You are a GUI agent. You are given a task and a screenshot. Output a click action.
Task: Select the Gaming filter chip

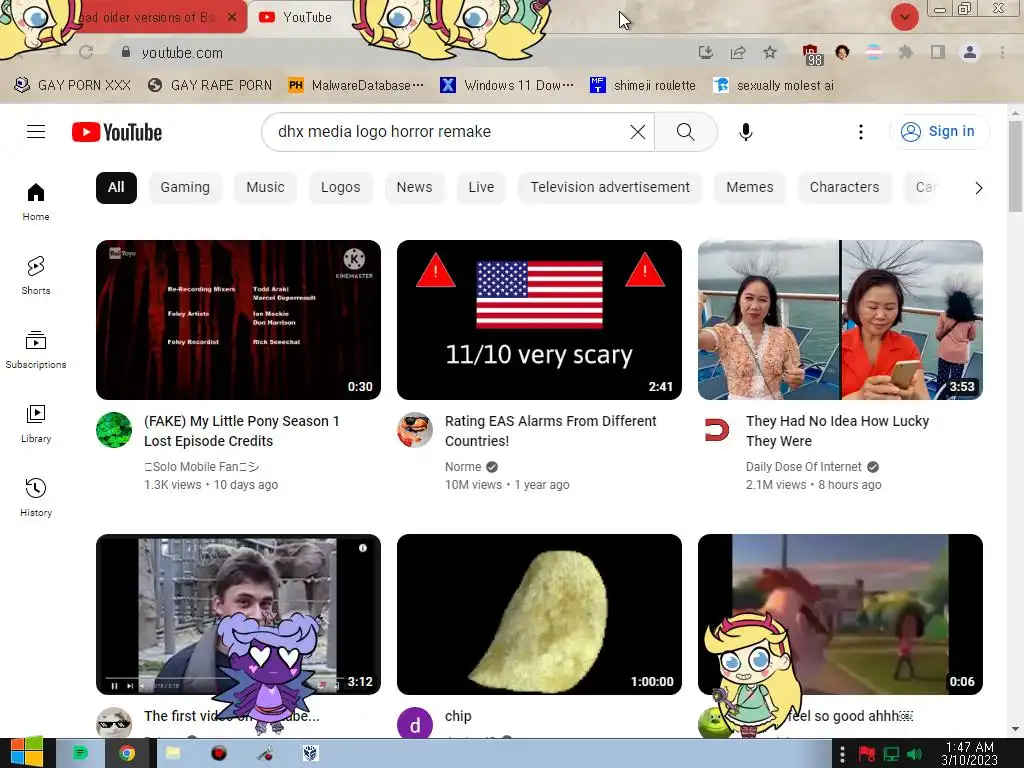tap(185, 187)
